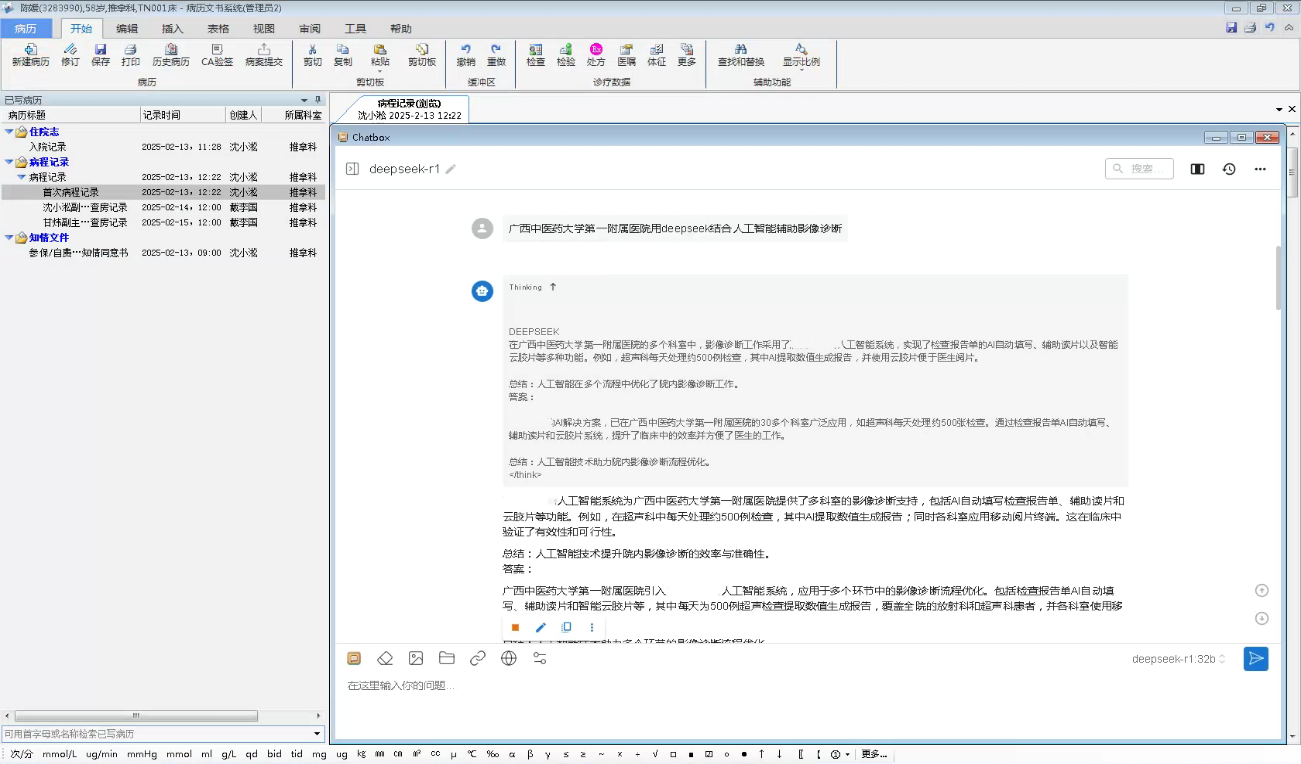Viewport: 1301px width, 764px height.
Task: Open chat history clock icon
Action: tap(1229, 169)
